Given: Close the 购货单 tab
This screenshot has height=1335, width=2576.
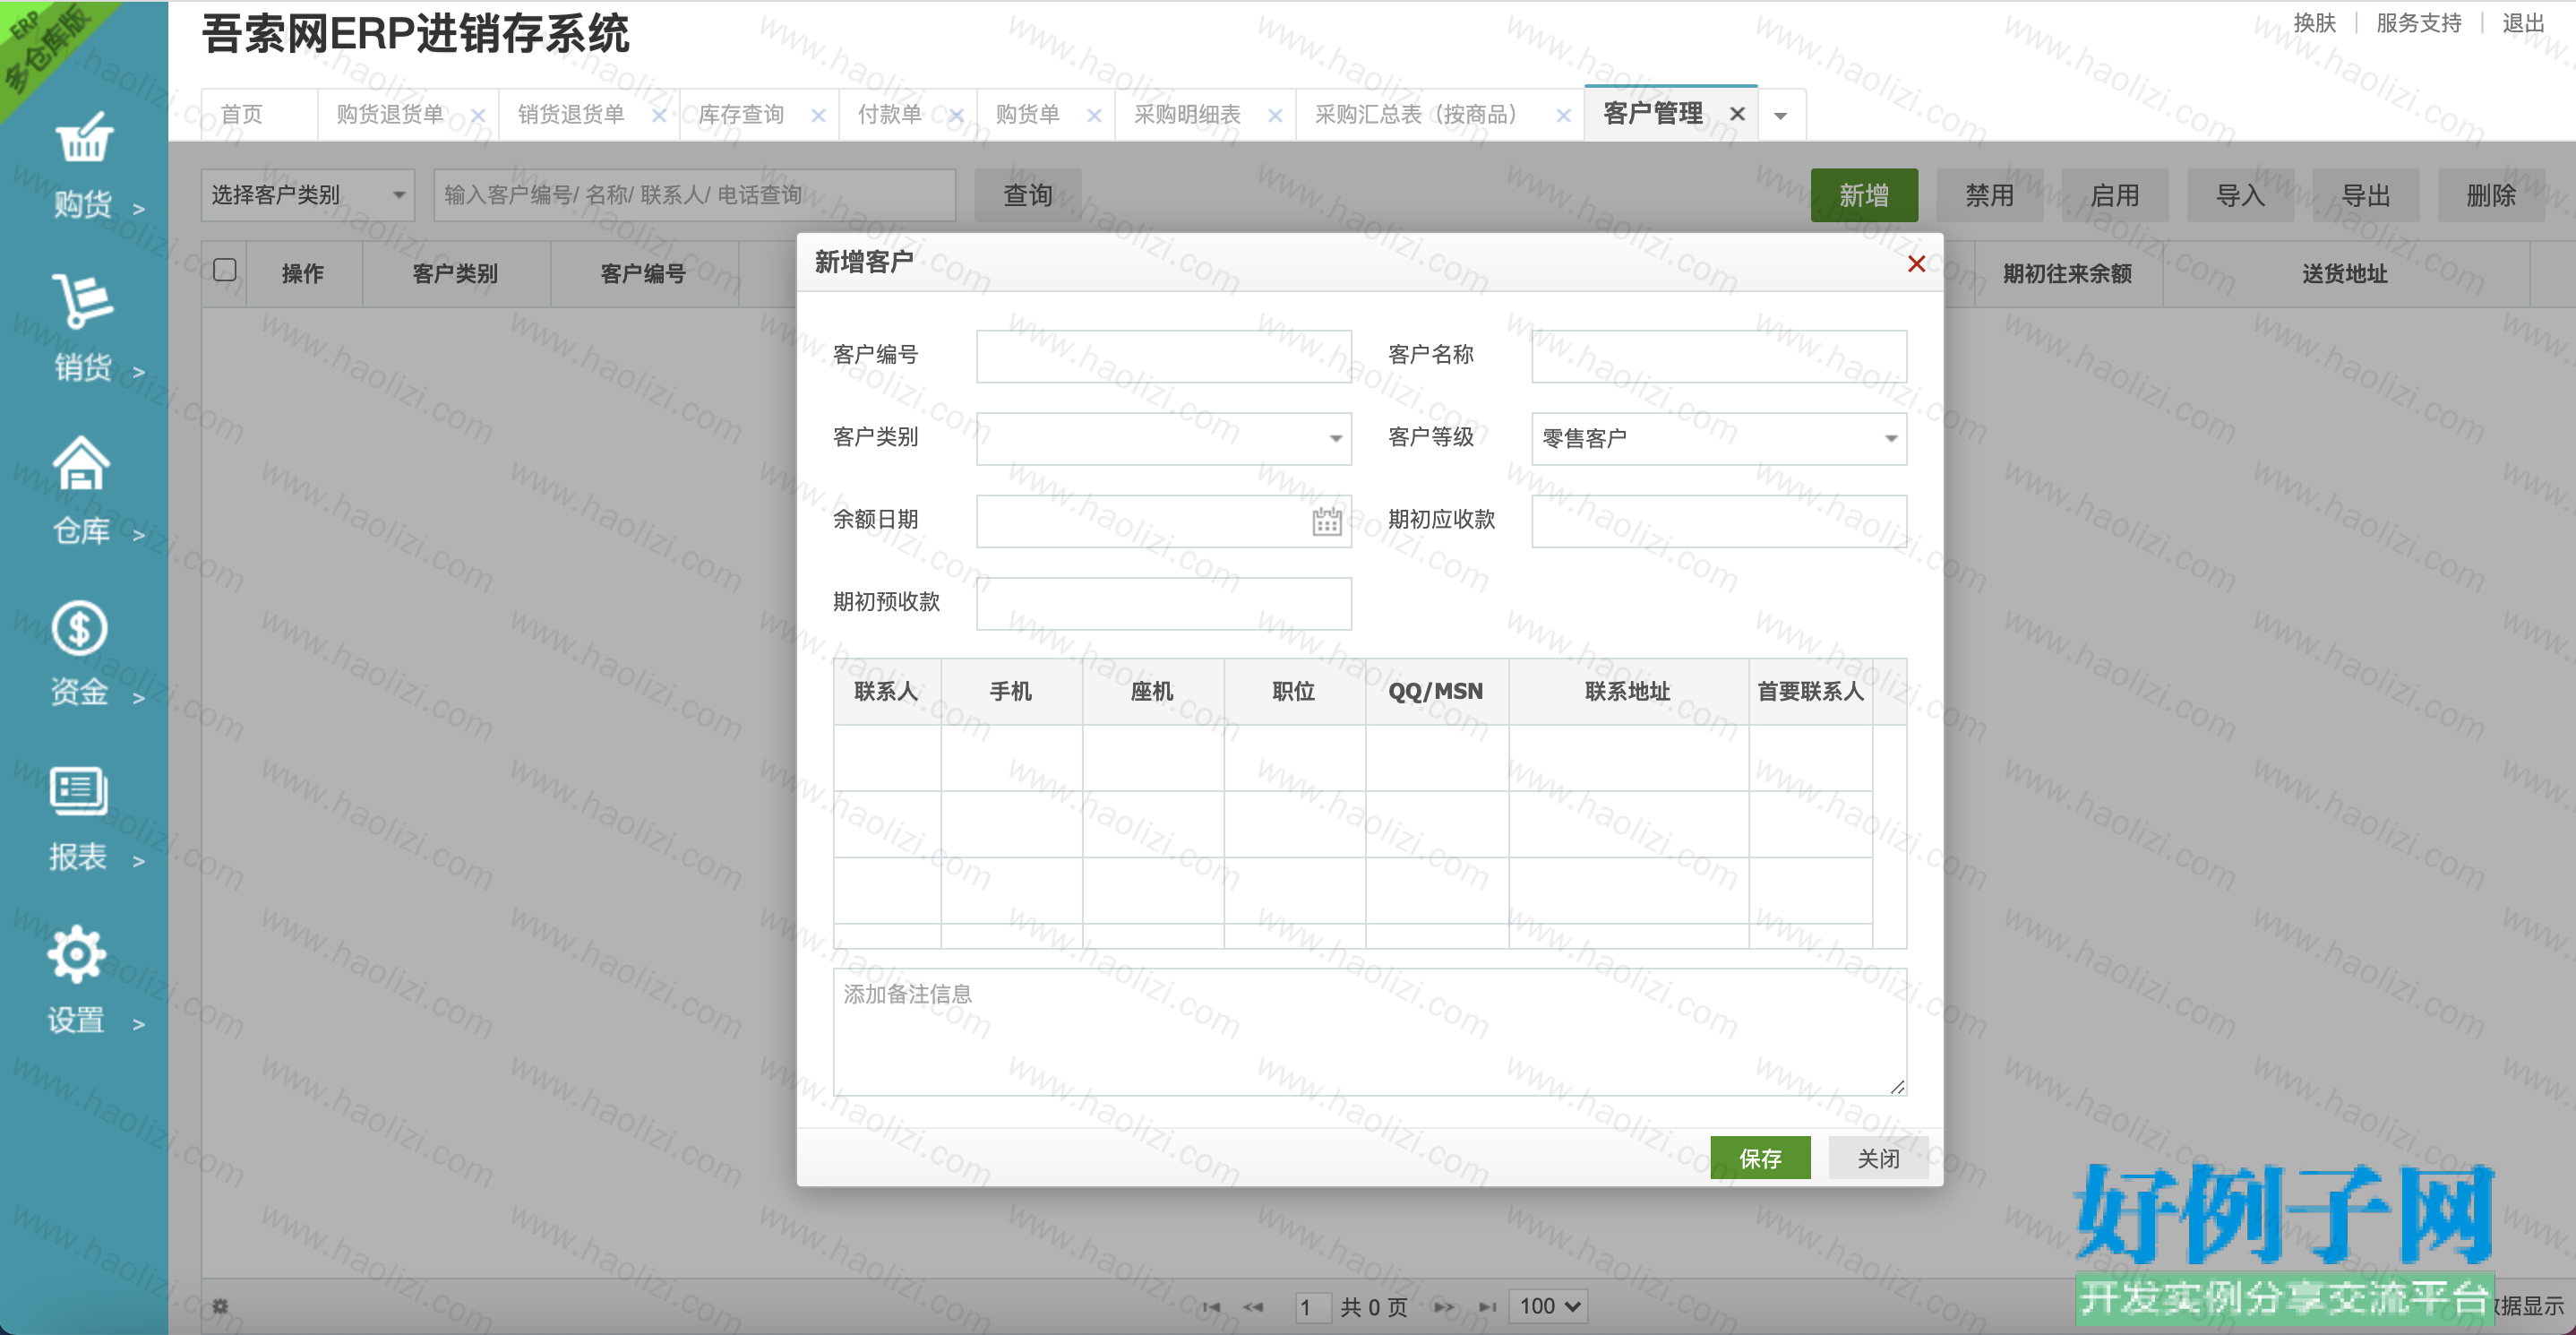Looking at the screenshot, I should point(1094,115).
